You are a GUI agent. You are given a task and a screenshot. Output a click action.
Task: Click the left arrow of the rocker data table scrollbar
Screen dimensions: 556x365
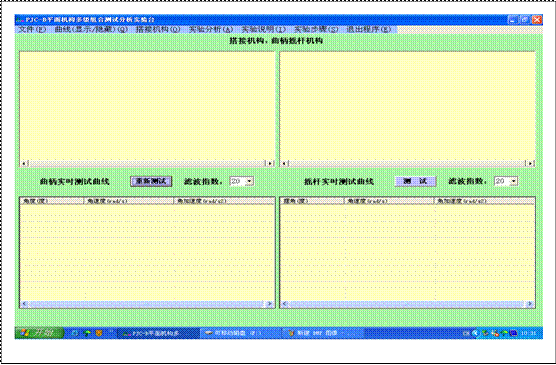coord(285,304)
